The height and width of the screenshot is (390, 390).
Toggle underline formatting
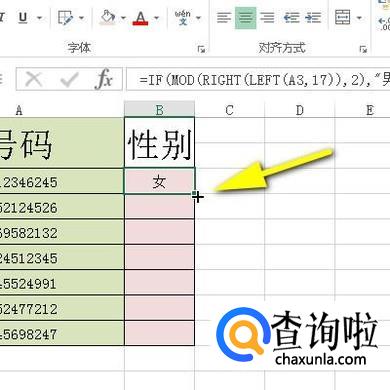coord(23,18)
